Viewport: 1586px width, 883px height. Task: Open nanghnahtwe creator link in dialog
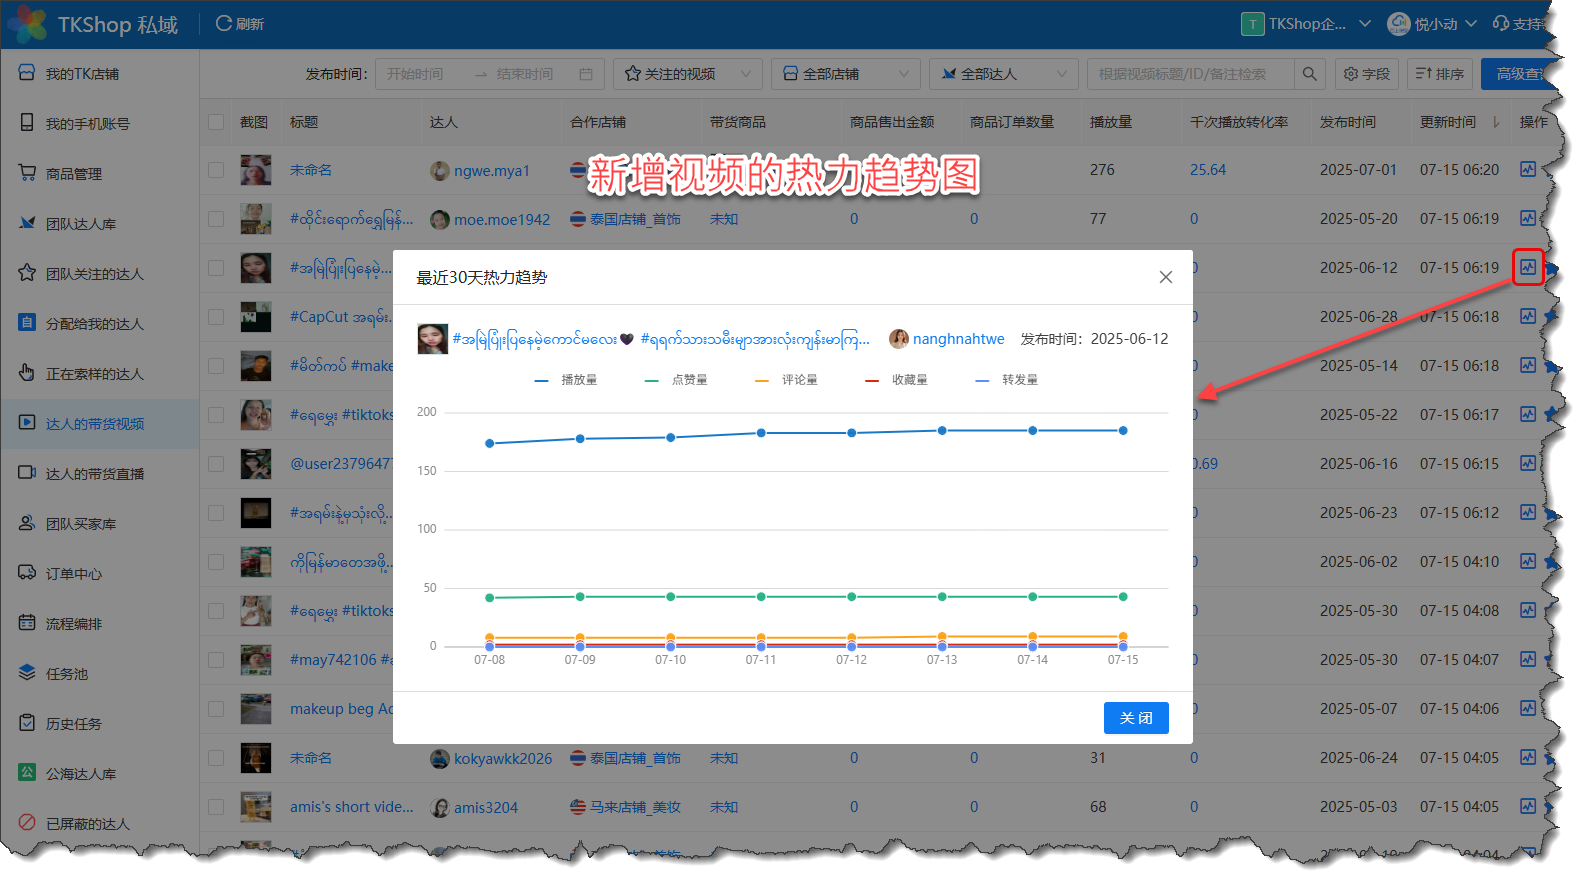[958, 339]
